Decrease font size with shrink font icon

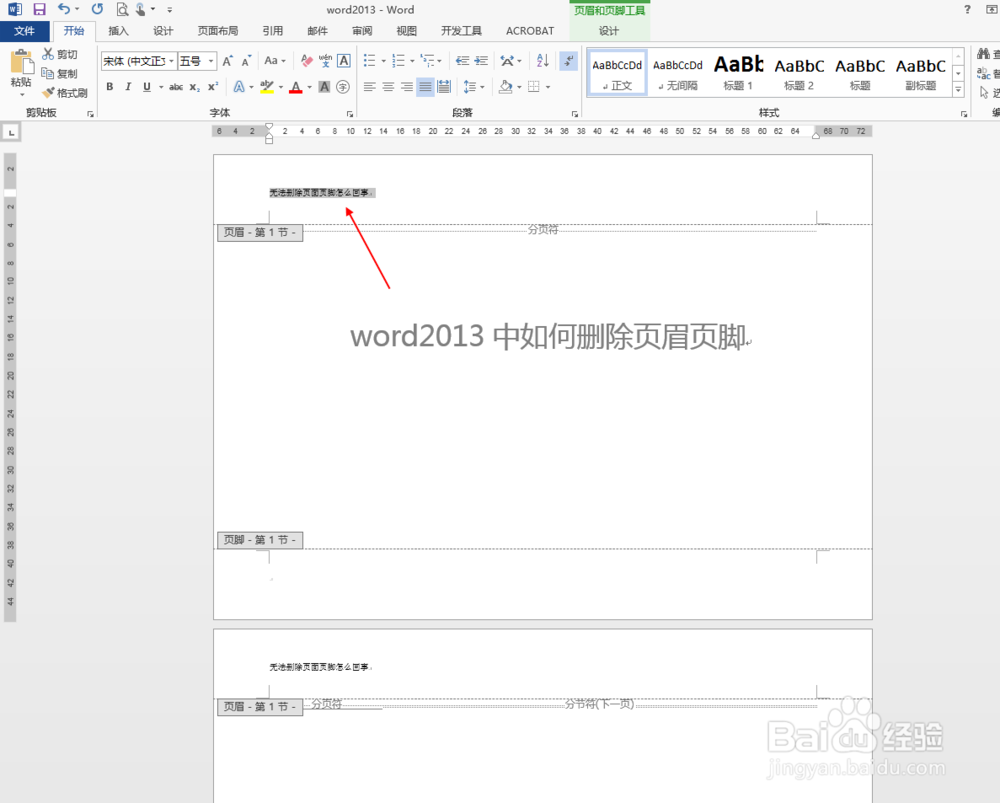(x=246, y=61)
